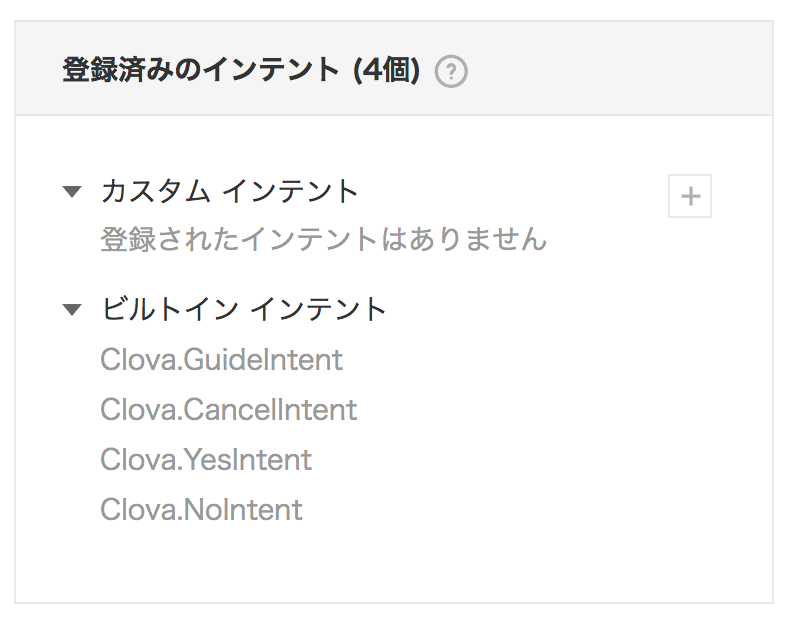Screen dimensions: 802x642
Task: Click empty space below Clova.NoIntent
Action: tap(394, 563)
